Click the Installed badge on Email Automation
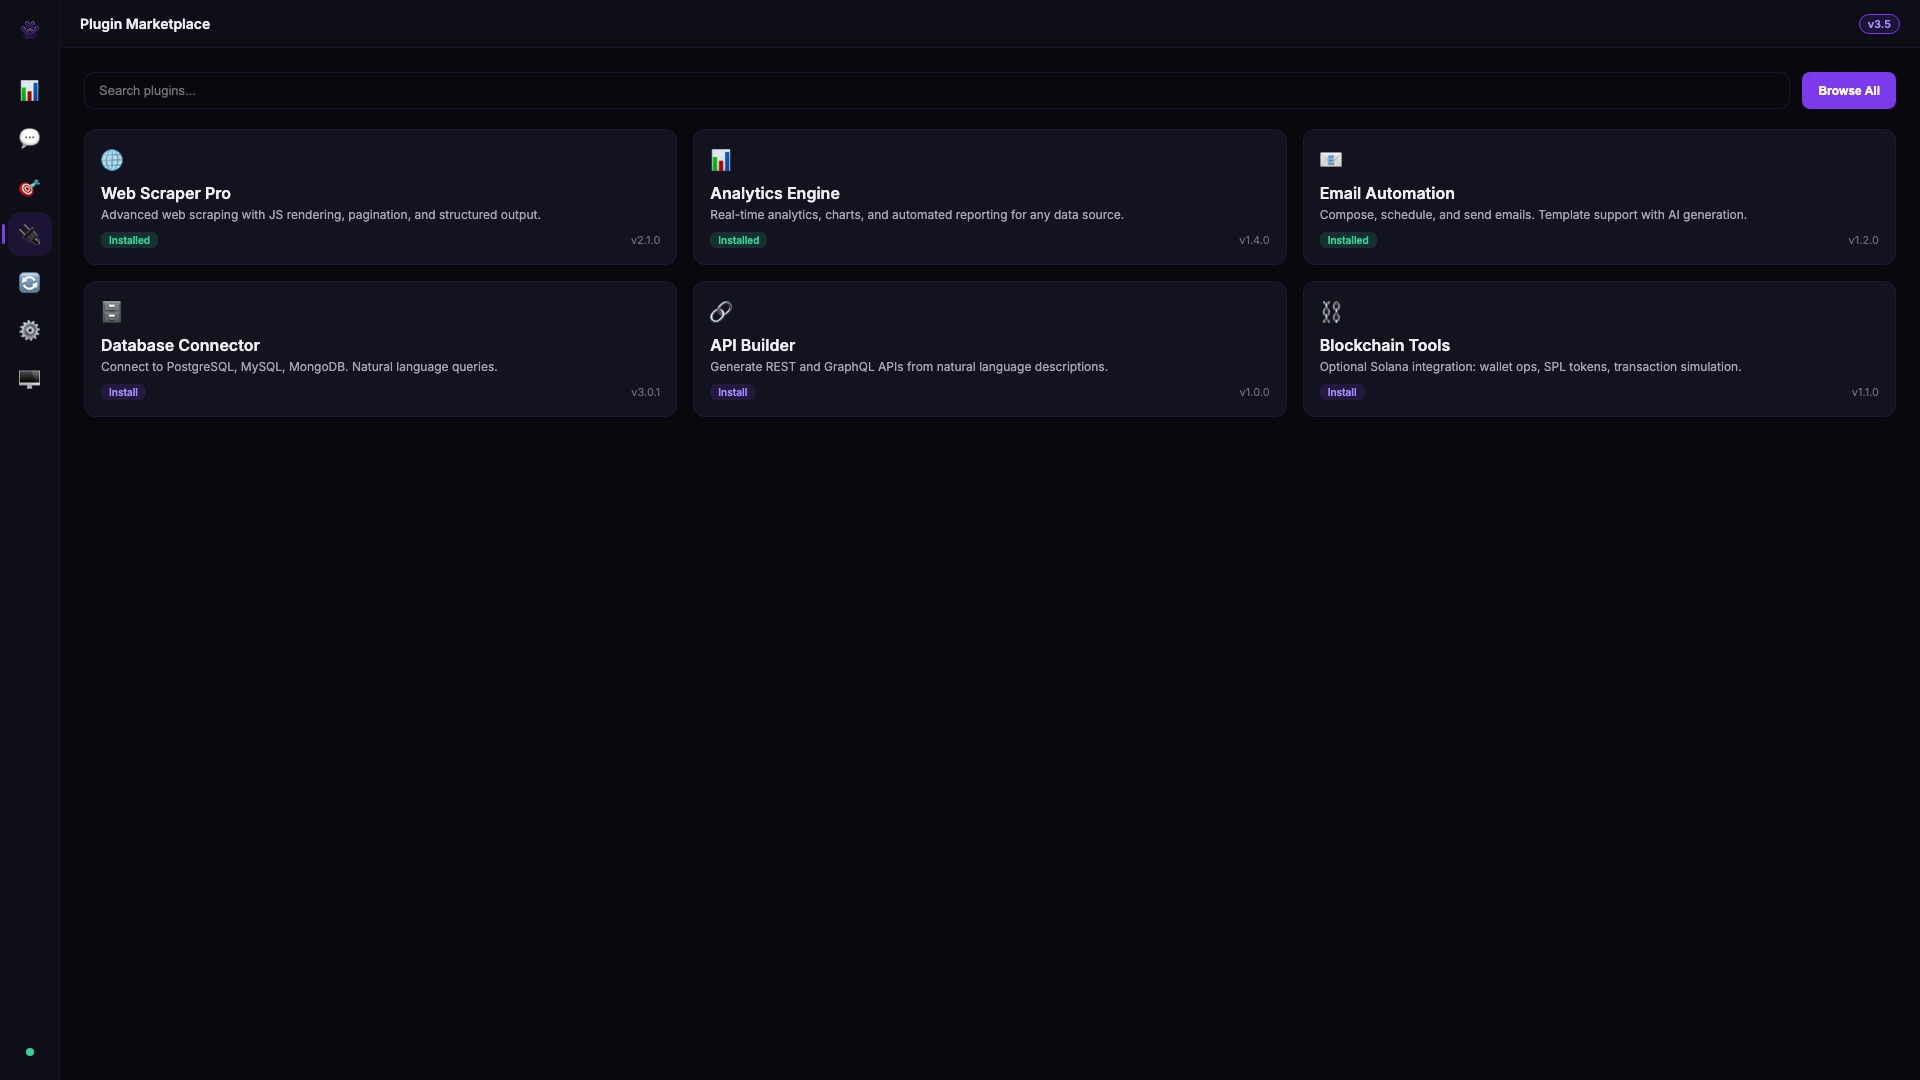Image resolution: width=1920 pixels, height=1080 pixels. pyautogui.click(x=1347, y=240)
